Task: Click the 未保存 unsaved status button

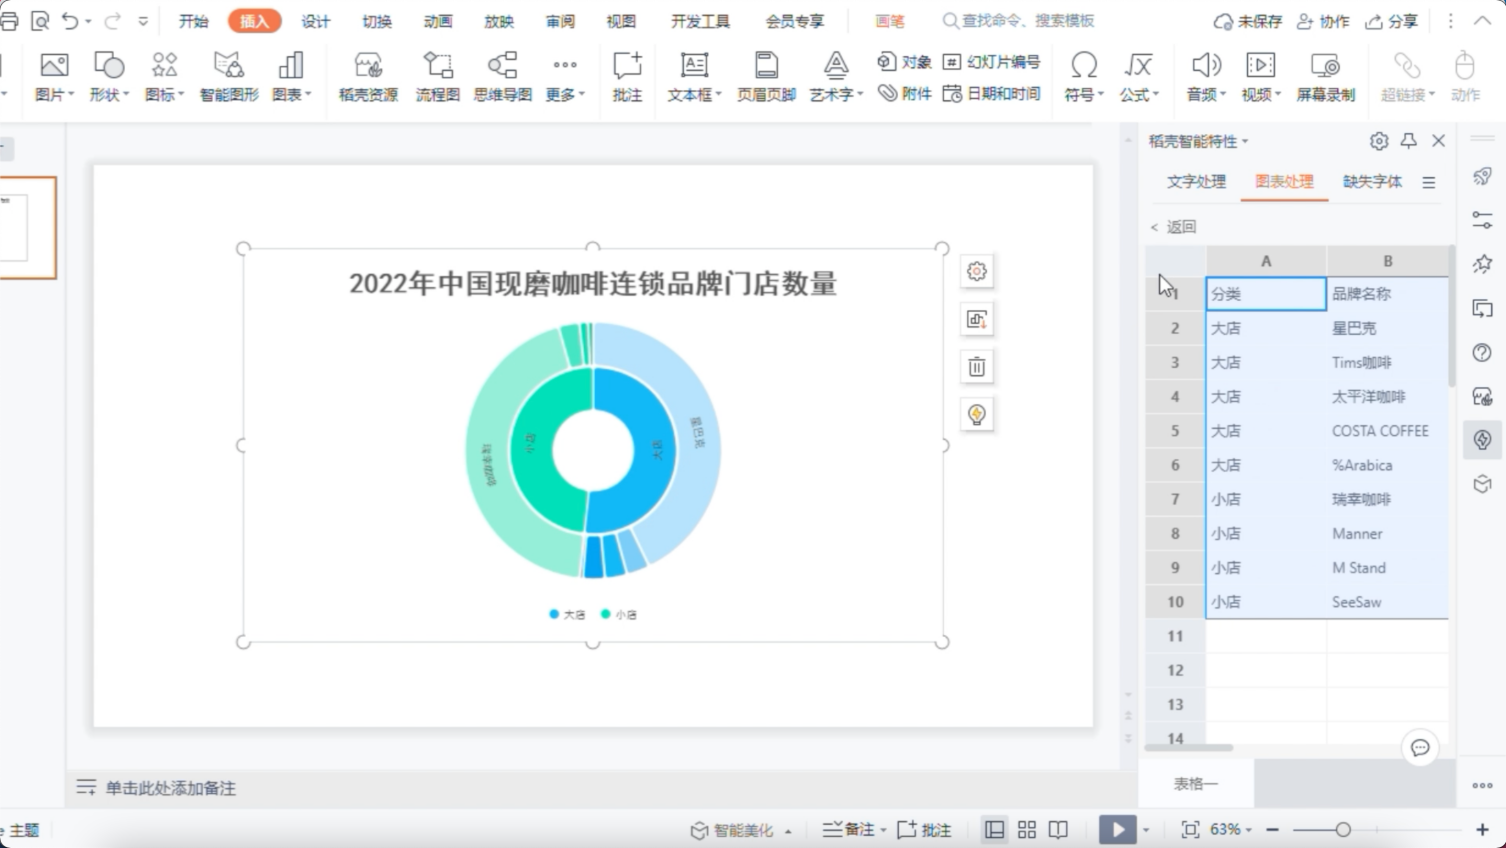Action: 1247,21
